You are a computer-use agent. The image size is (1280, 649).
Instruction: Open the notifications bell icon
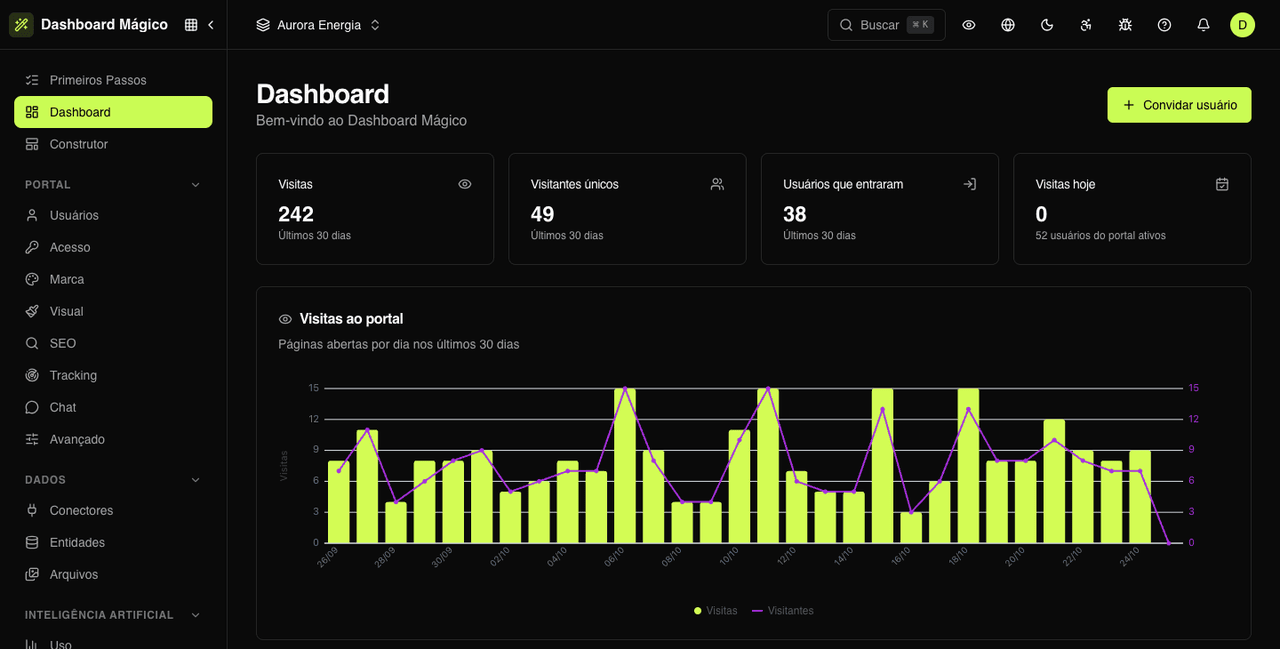(1203, 25)
